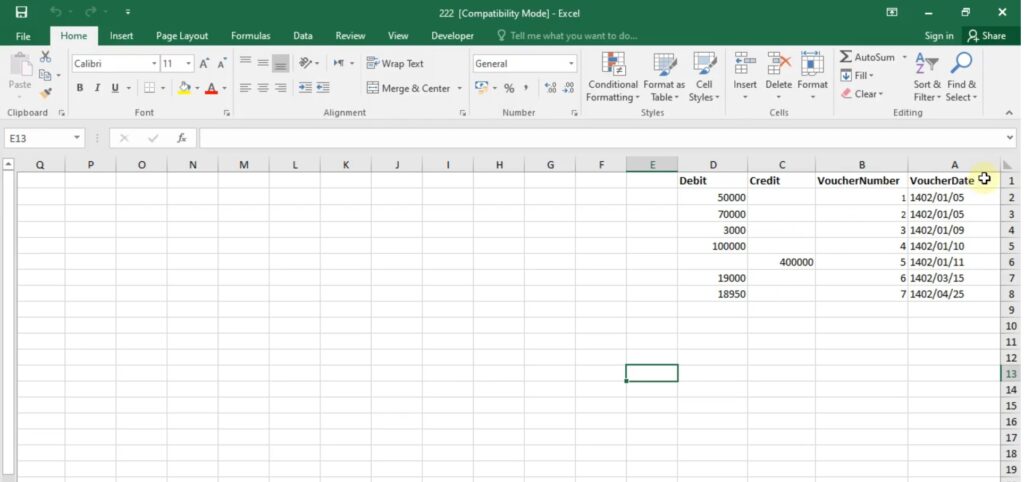The height and width of the screenshot is (482, 1024).
Task: Toggle Italic formatting
Action: tap(97, 88)
